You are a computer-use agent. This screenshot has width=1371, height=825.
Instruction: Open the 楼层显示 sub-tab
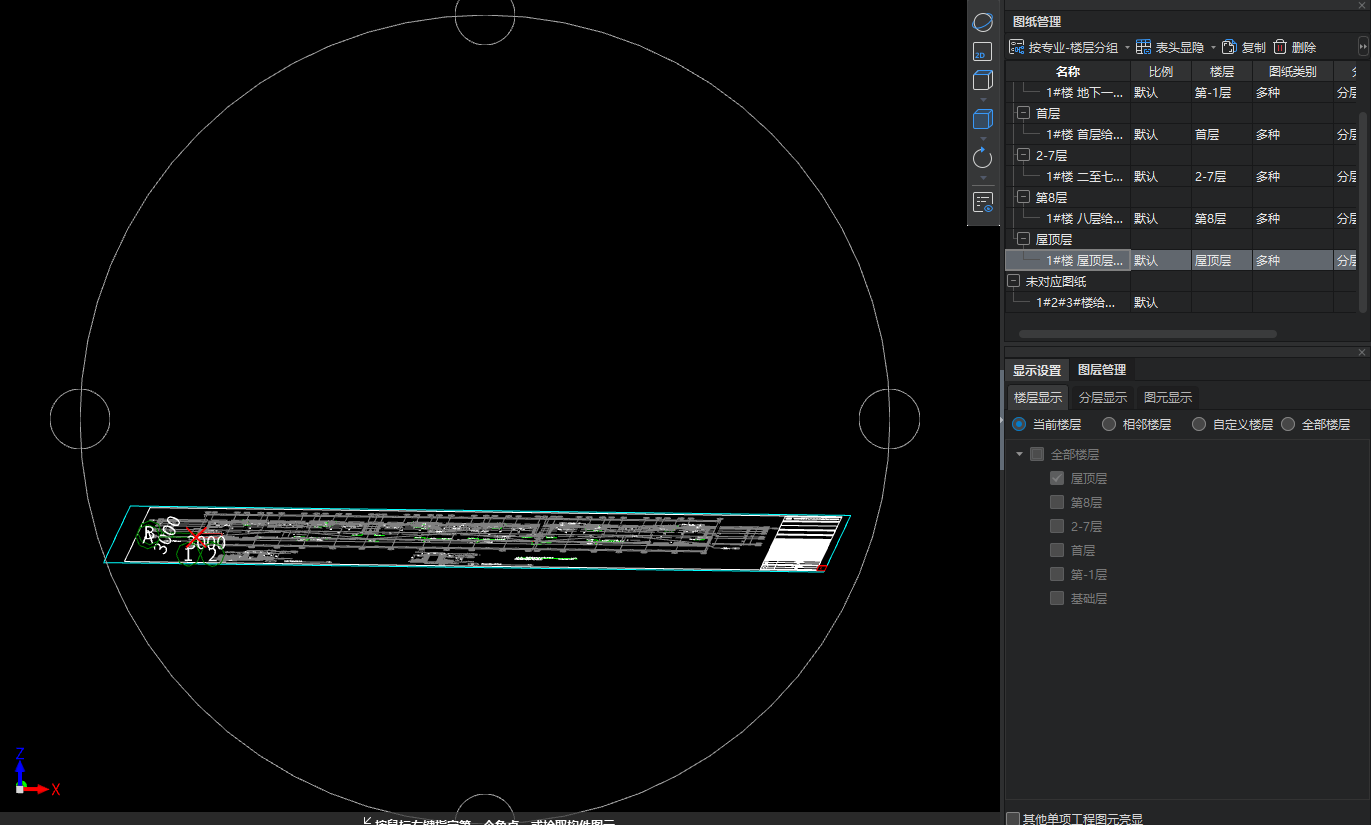[1038, 397]
